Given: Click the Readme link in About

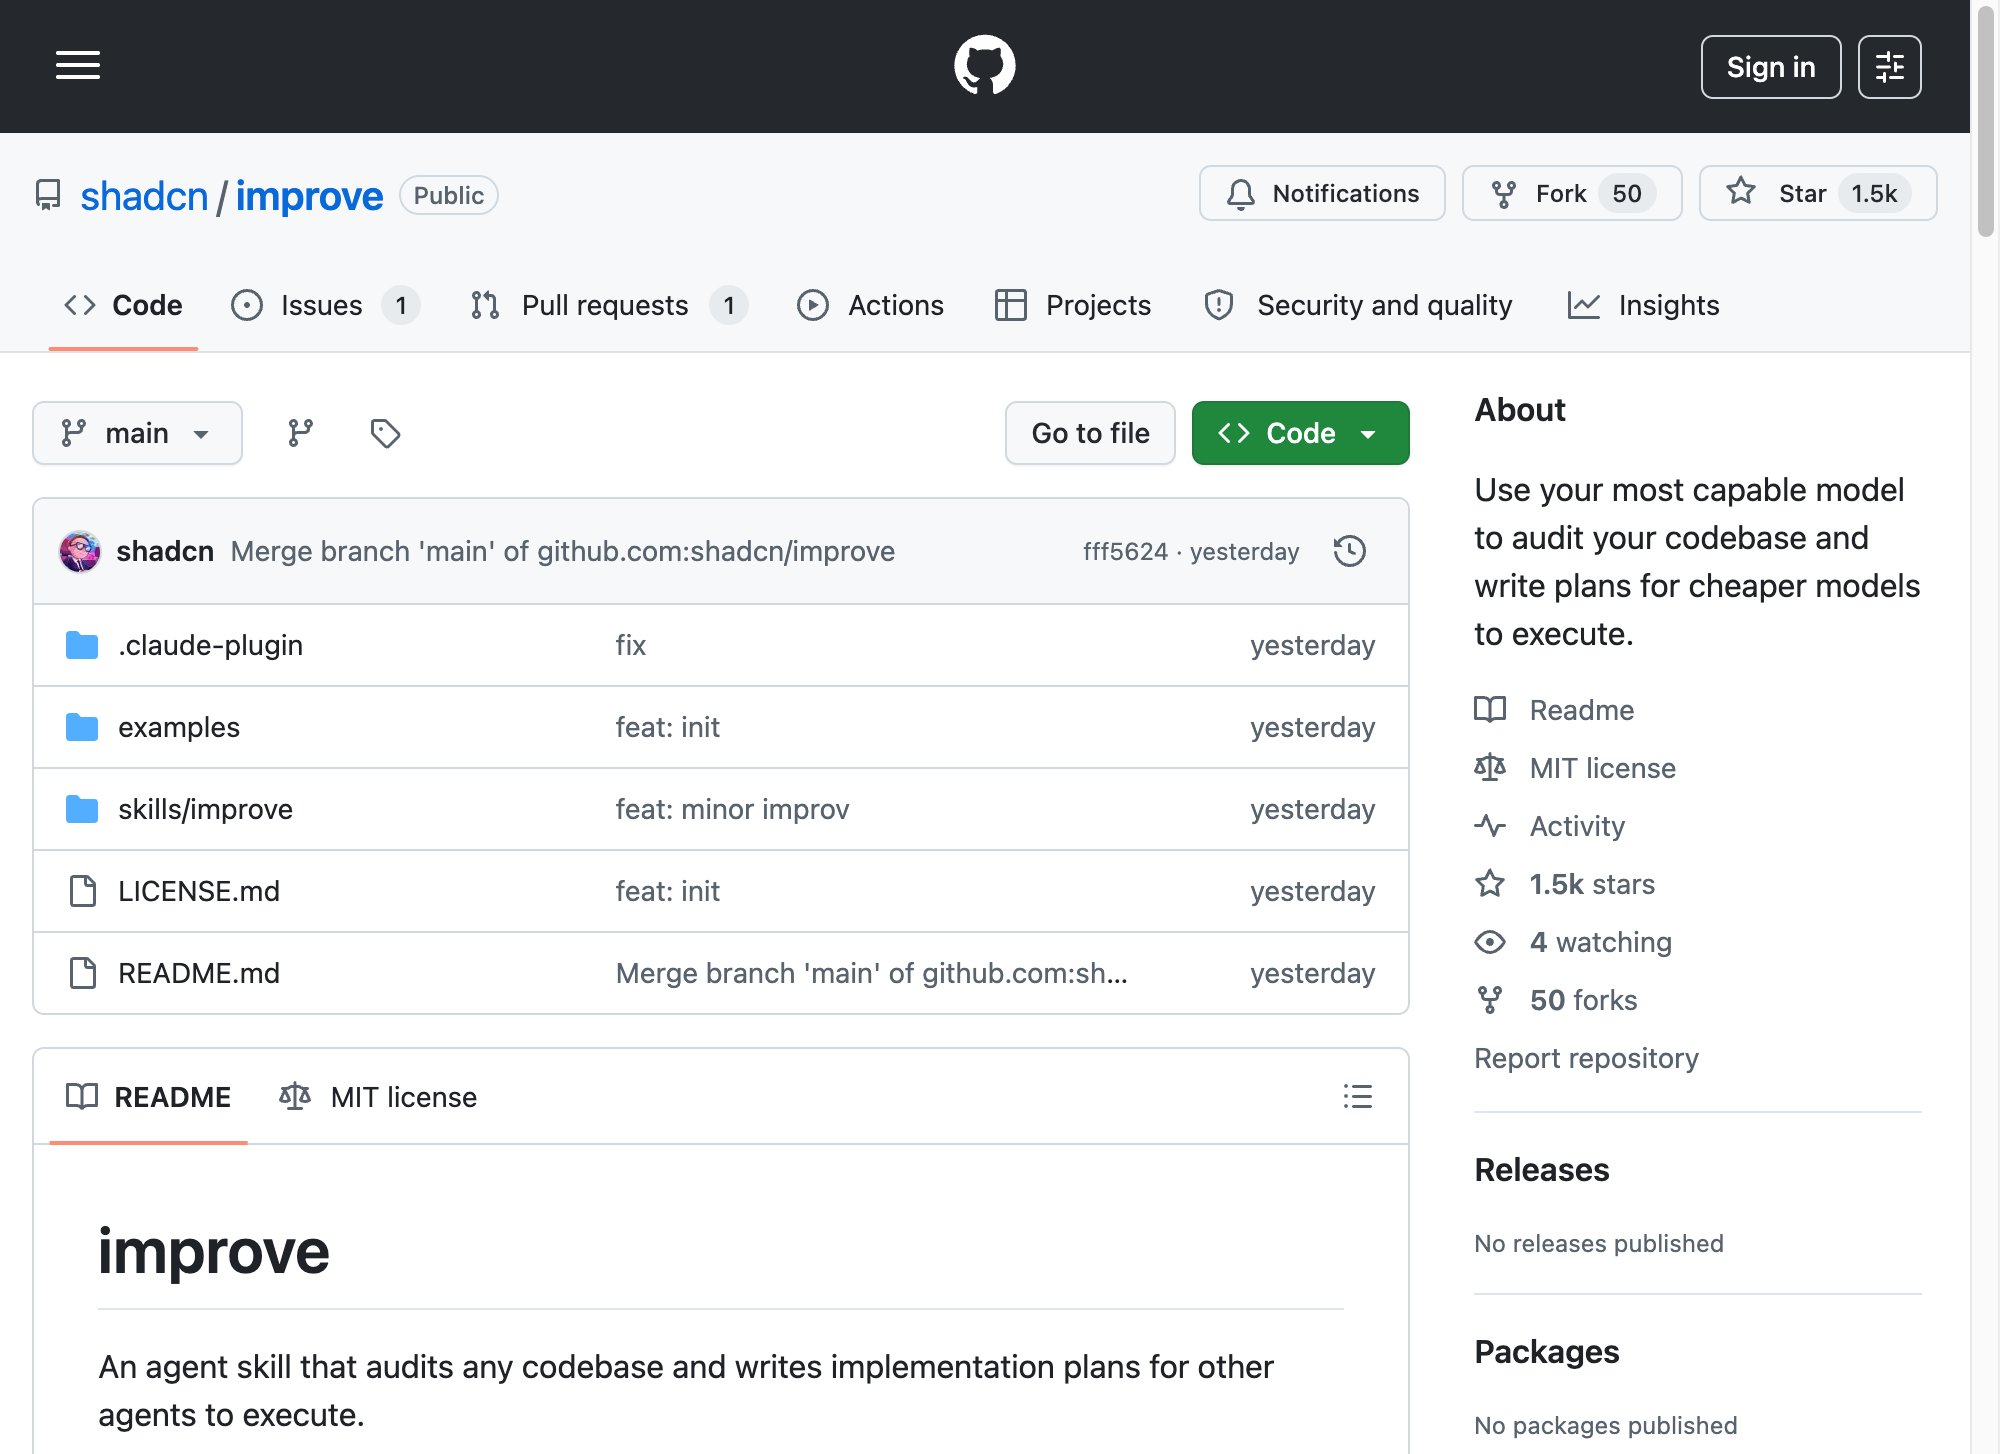Looking at the screenshot, I should tap(1581, 710).
